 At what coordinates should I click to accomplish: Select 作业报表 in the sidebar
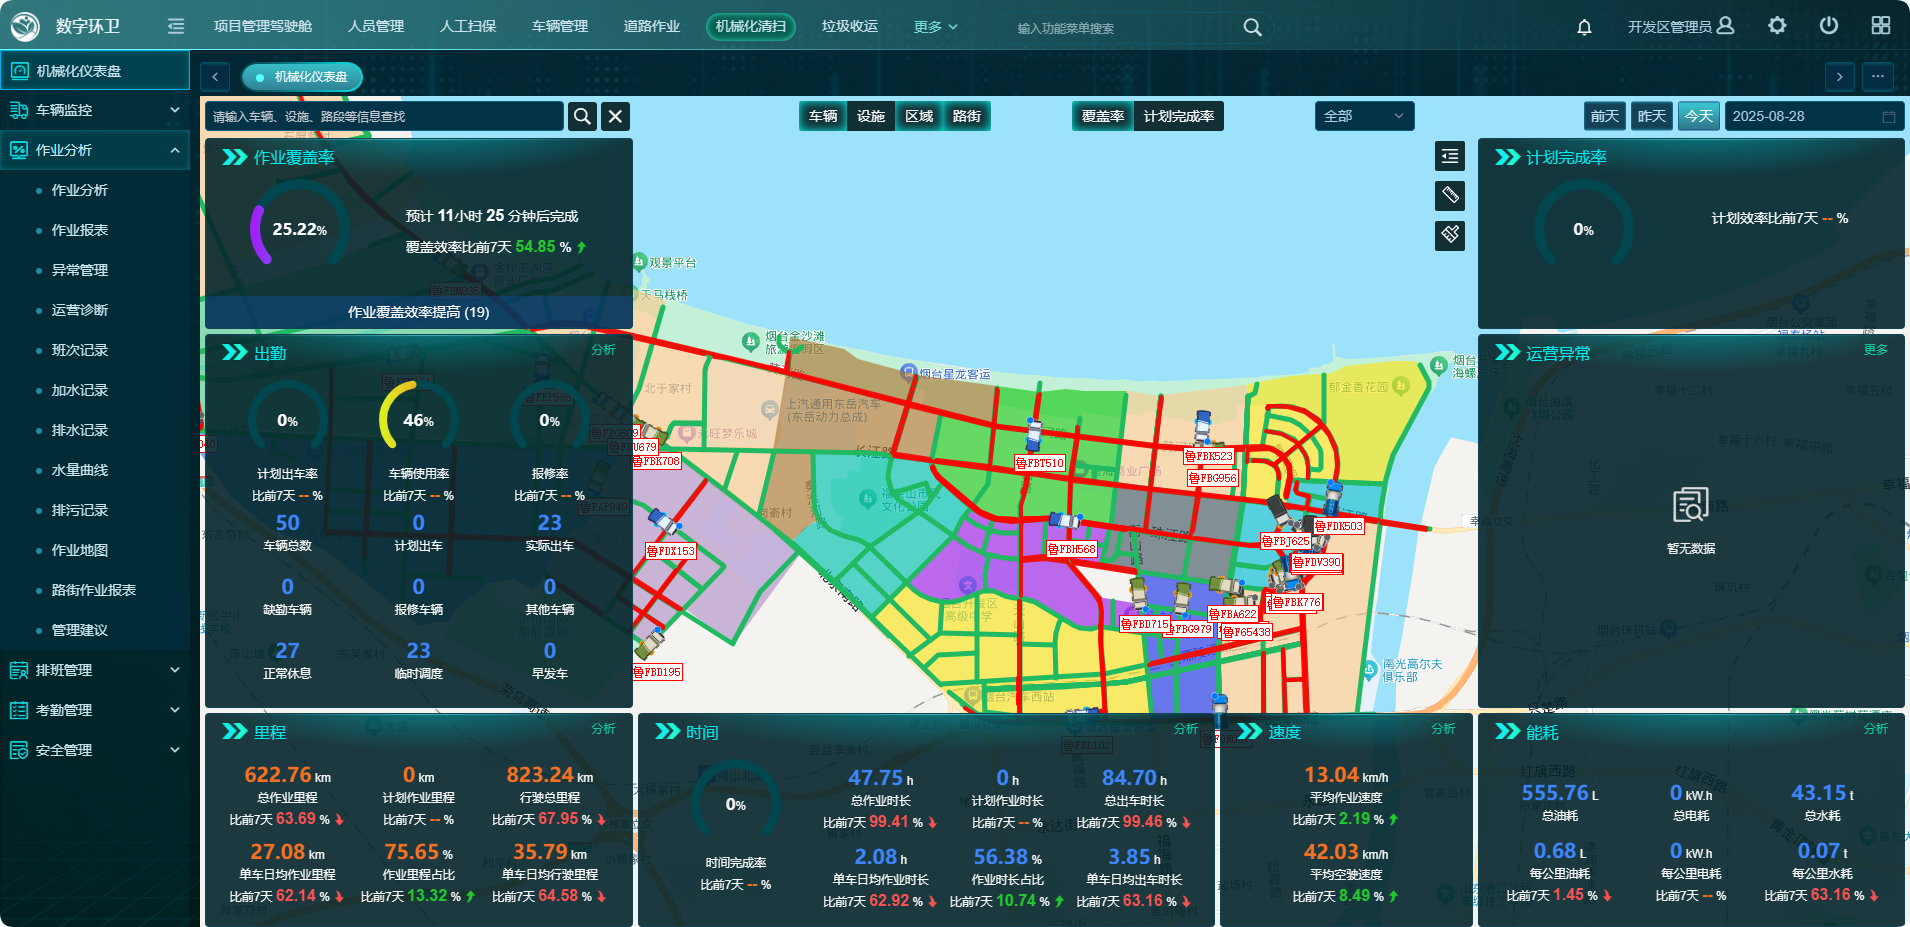tap(80, 230)
